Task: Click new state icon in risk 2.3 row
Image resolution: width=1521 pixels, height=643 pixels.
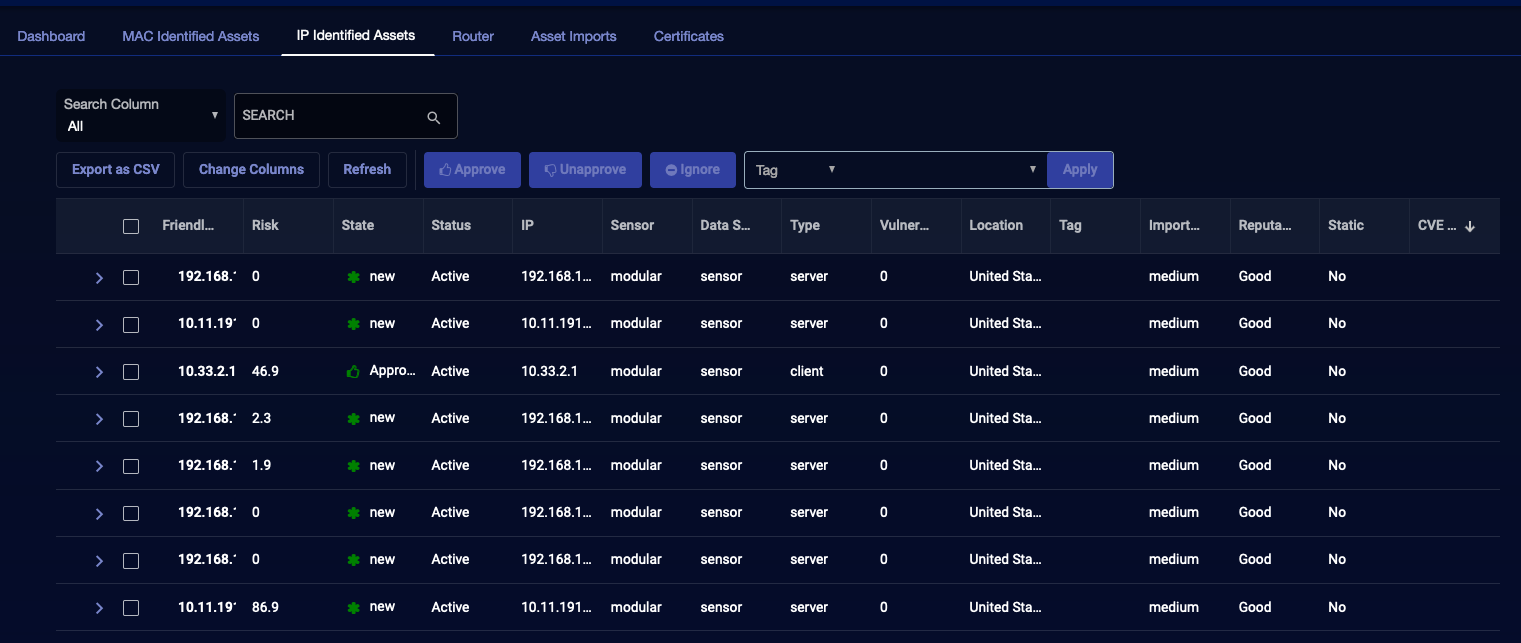Action: (352, 419)
